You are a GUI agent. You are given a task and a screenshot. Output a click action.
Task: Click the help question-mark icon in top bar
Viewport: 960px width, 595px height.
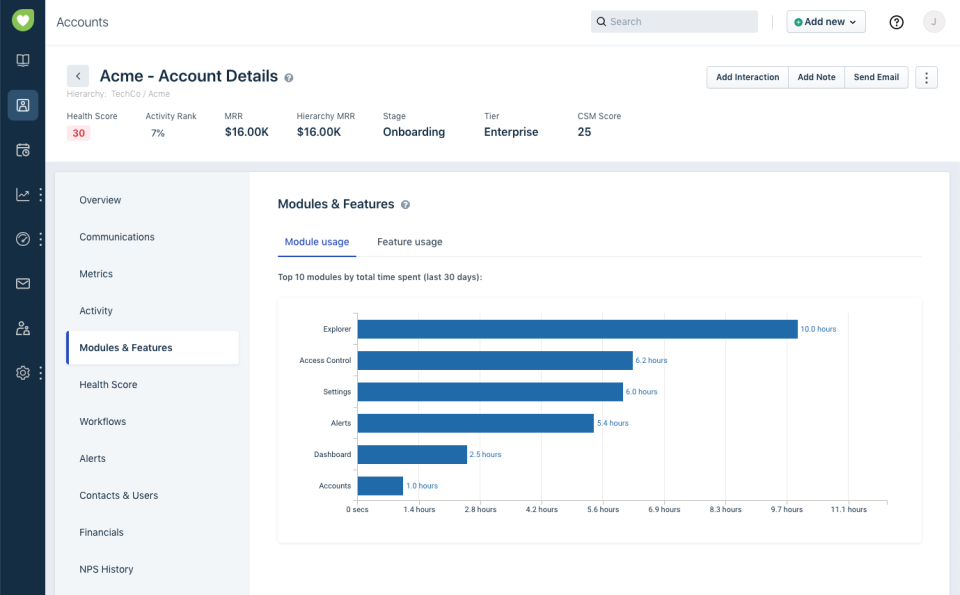(x=896, y=21)
